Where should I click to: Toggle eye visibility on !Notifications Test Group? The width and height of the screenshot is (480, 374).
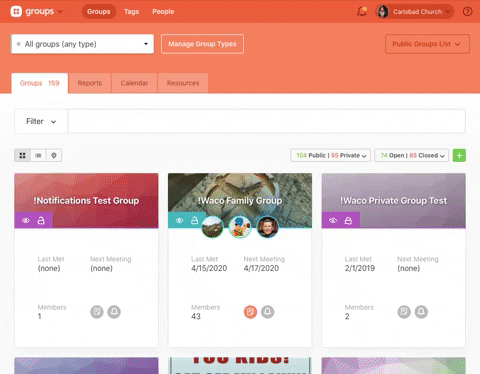(x=26, y=220)
